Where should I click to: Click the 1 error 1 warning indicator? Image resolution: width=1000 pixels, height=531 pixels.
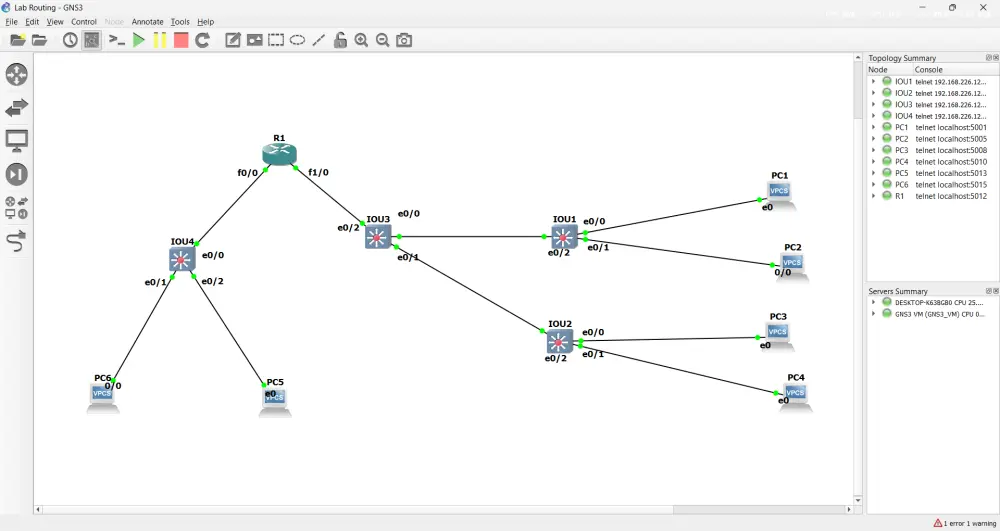pyautogui.click(x=964, y=523)
